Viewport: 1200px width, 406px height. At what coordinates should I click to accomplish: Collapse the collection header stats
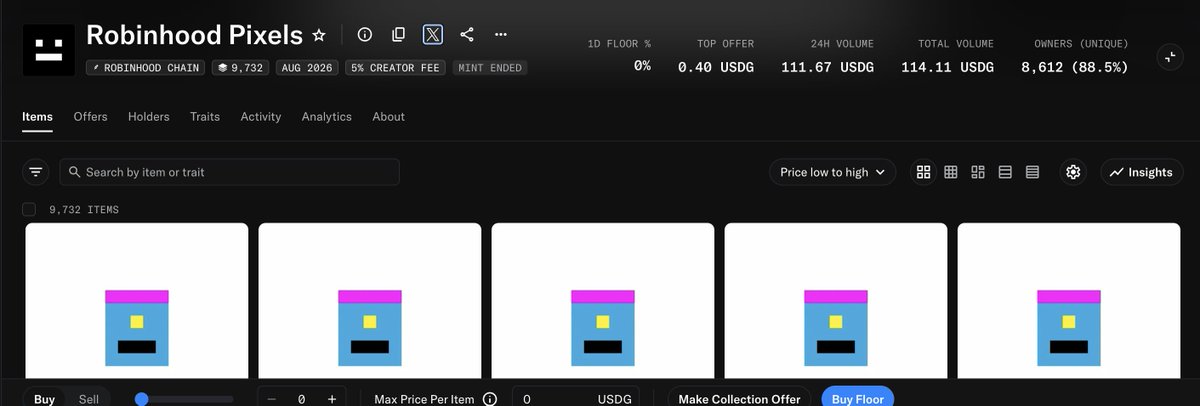click(1170, 57)
